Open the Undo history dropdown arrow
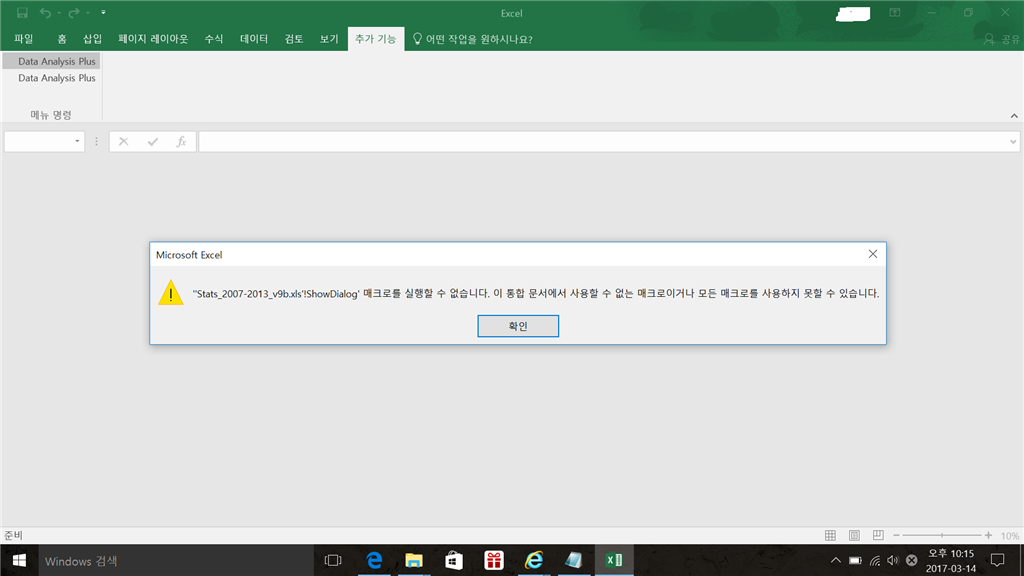This screenshot has width=1024, height=576. click(x=59, y=12)
